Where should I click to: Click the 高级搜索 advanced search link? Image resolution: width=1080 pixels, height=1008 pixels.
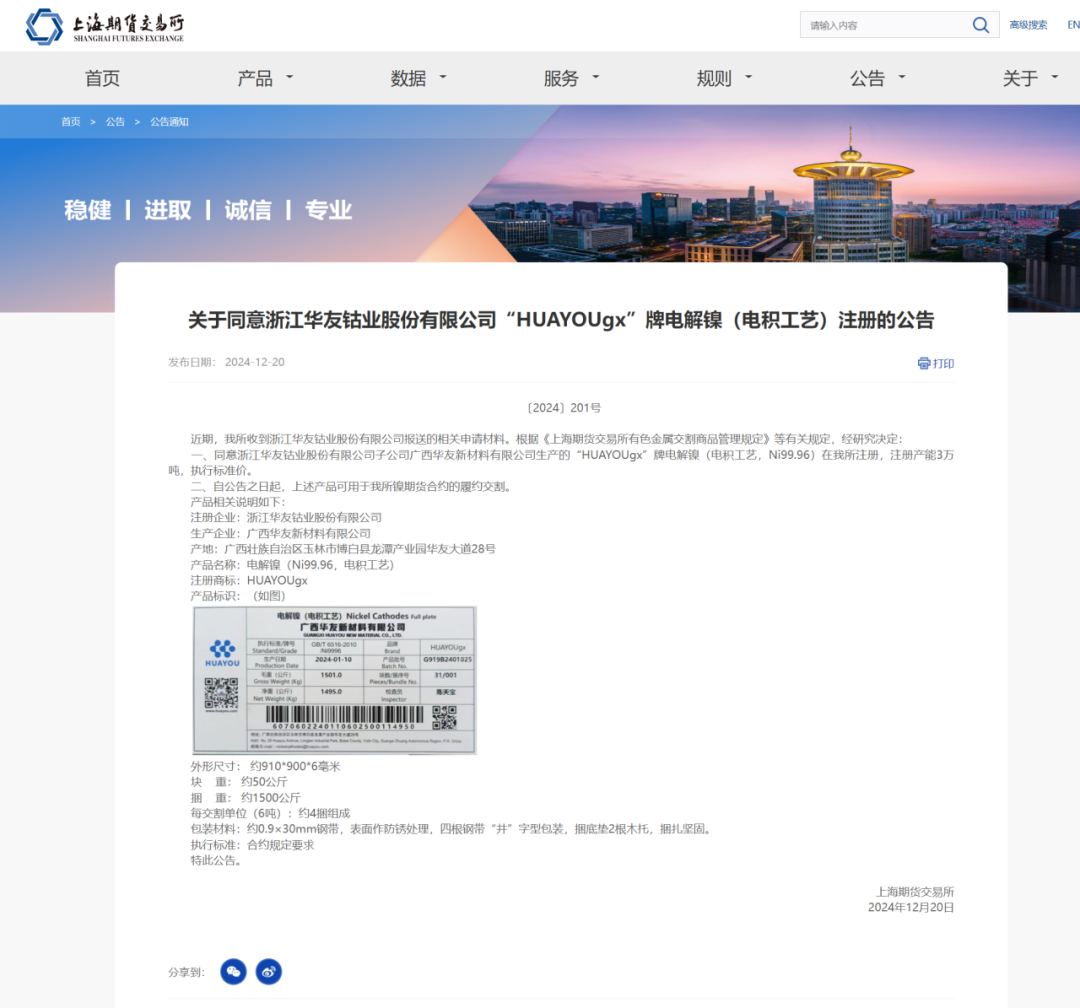pyautogui.click(x=1028, y=25)
